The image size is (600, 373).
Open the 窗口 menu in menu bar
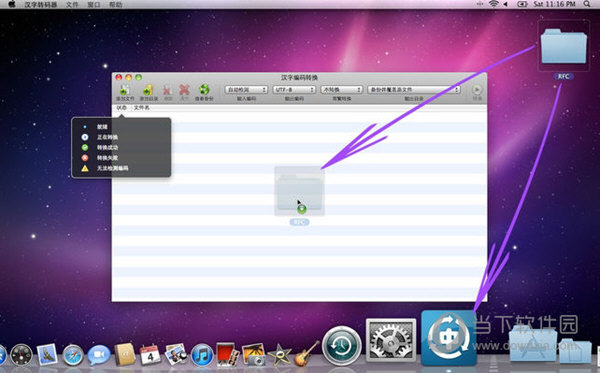tap(93, 5)
